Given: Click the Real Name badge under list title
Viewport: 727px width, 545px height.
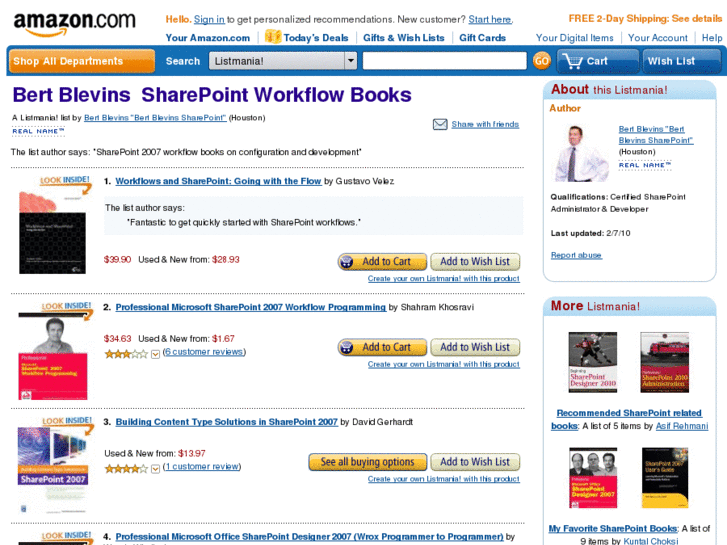Looking at the screenshot, I should [x=38, y=132].
